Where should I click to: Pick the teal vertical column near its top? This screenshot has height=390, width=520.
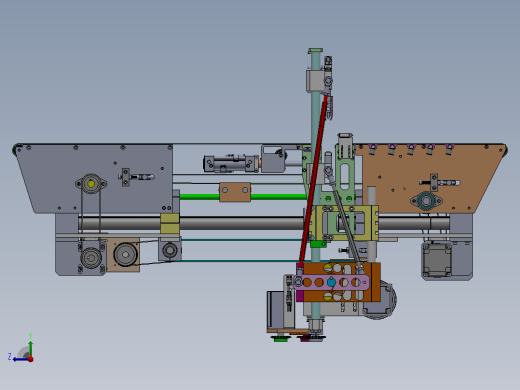point(315,60)
